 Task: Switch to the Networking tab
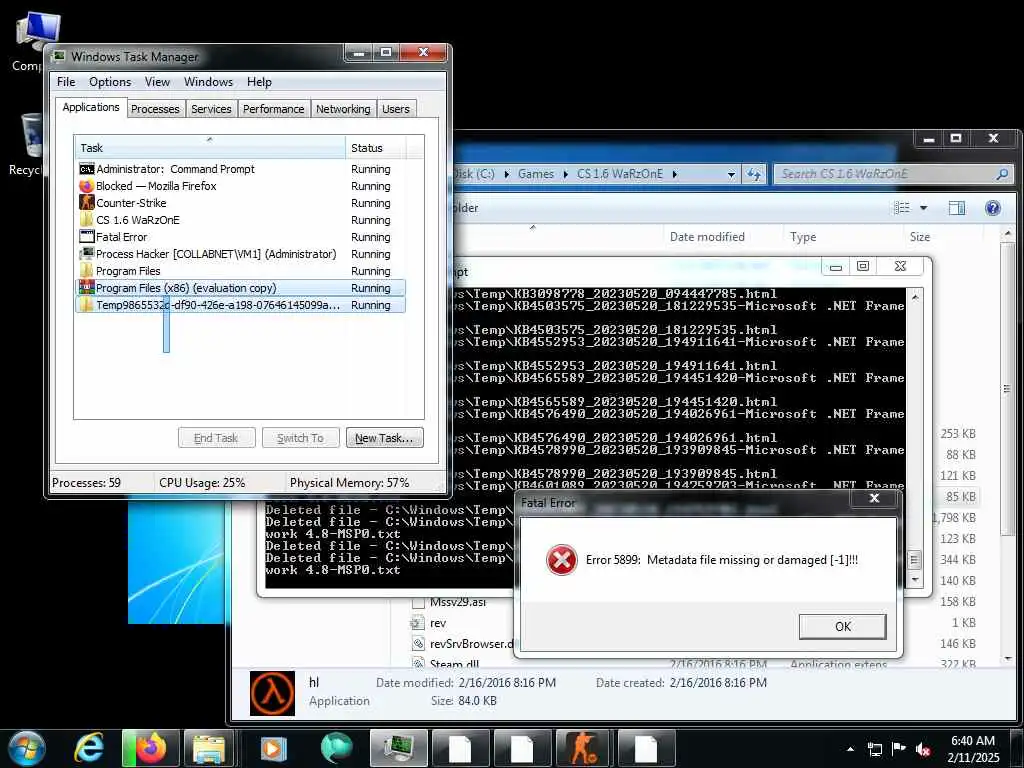(x=343, y=109)
